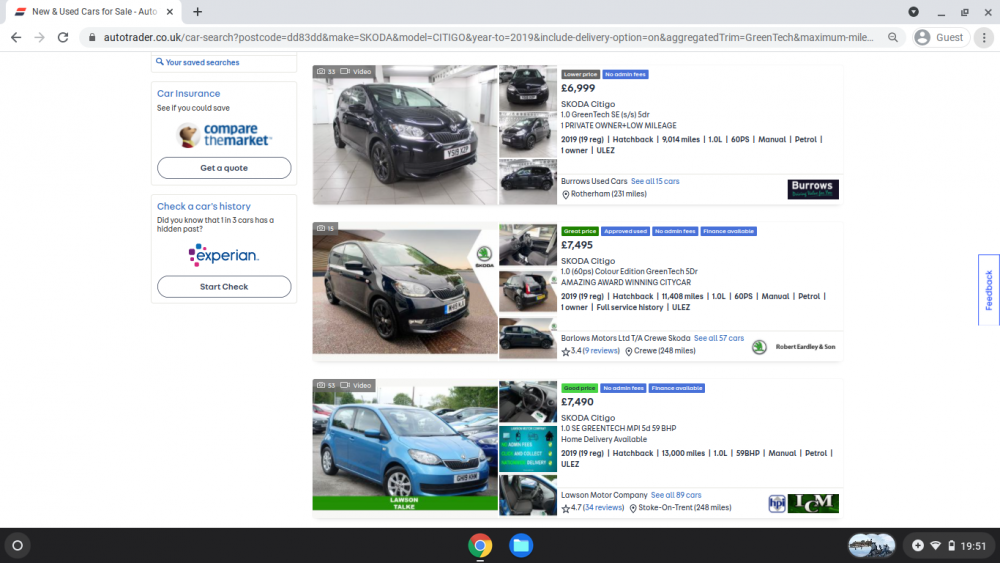This screenshot has height=563, width=1000.
Task: Click star rating icon for Barlows Motors
Action: [x=565, y=351]
